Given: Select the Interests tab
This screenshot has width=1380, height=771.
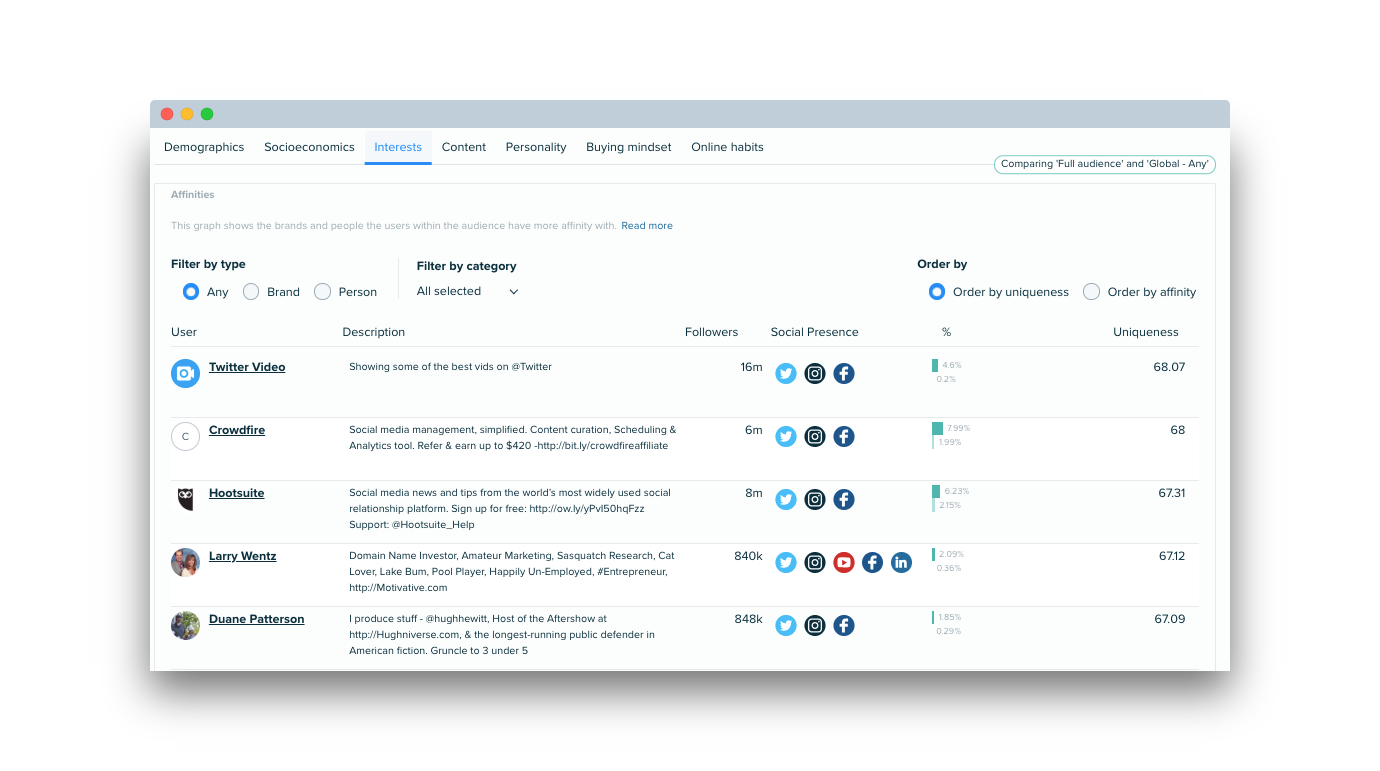Looking at the screenshot, I should (398, 147).
